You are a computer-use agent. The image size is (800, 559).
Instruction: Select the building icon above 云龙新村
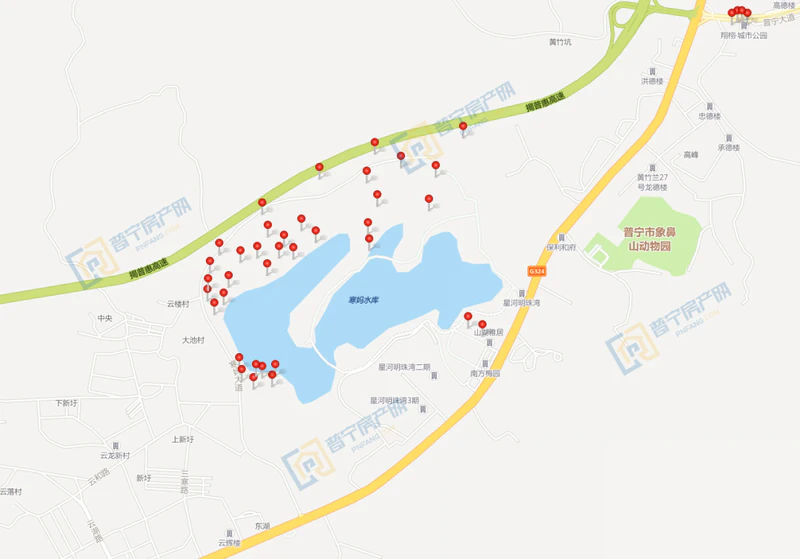point(115,446)
